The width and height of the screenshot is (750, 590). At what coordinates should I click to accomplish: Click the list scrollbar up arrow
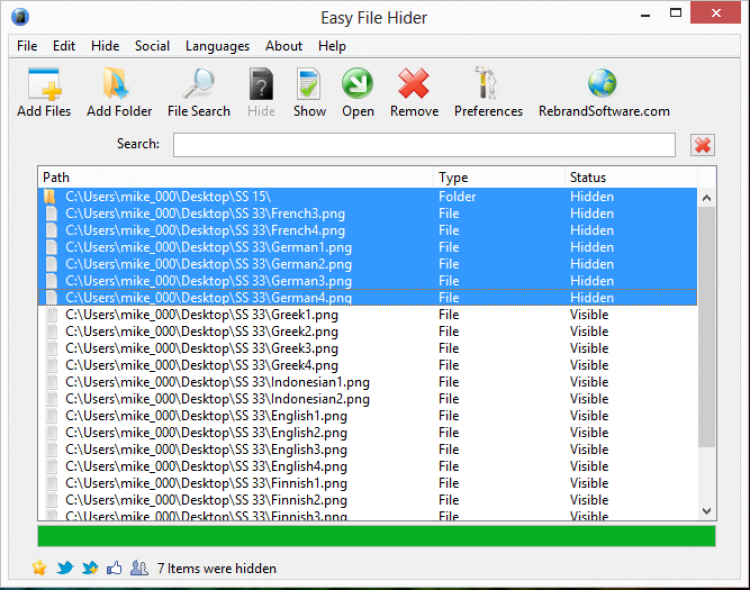click(706, 198)
